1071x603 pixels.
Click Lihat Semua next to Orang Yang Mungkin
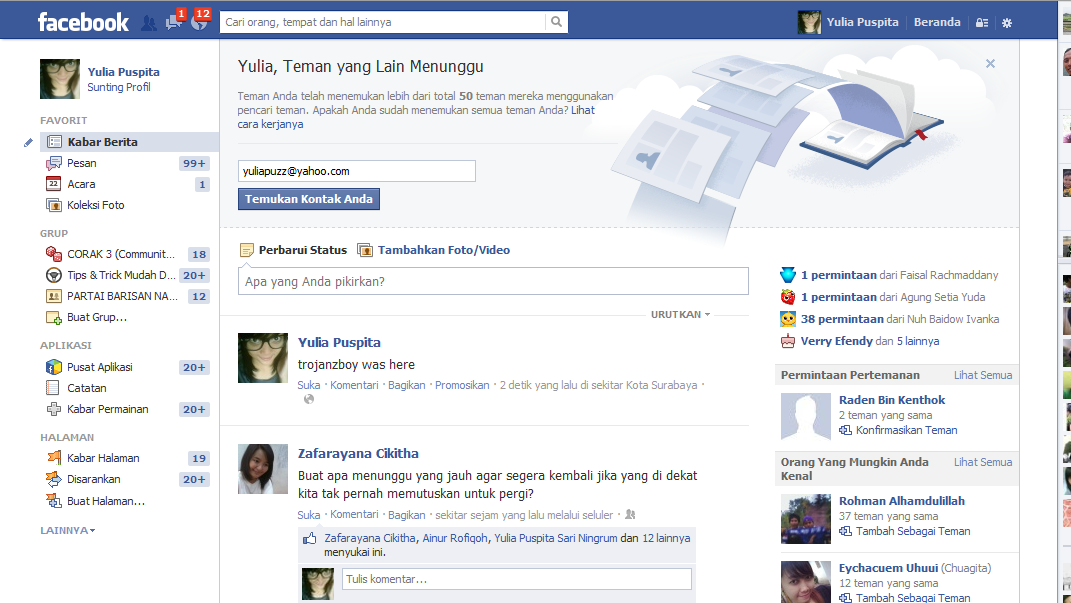click(983, 462)
